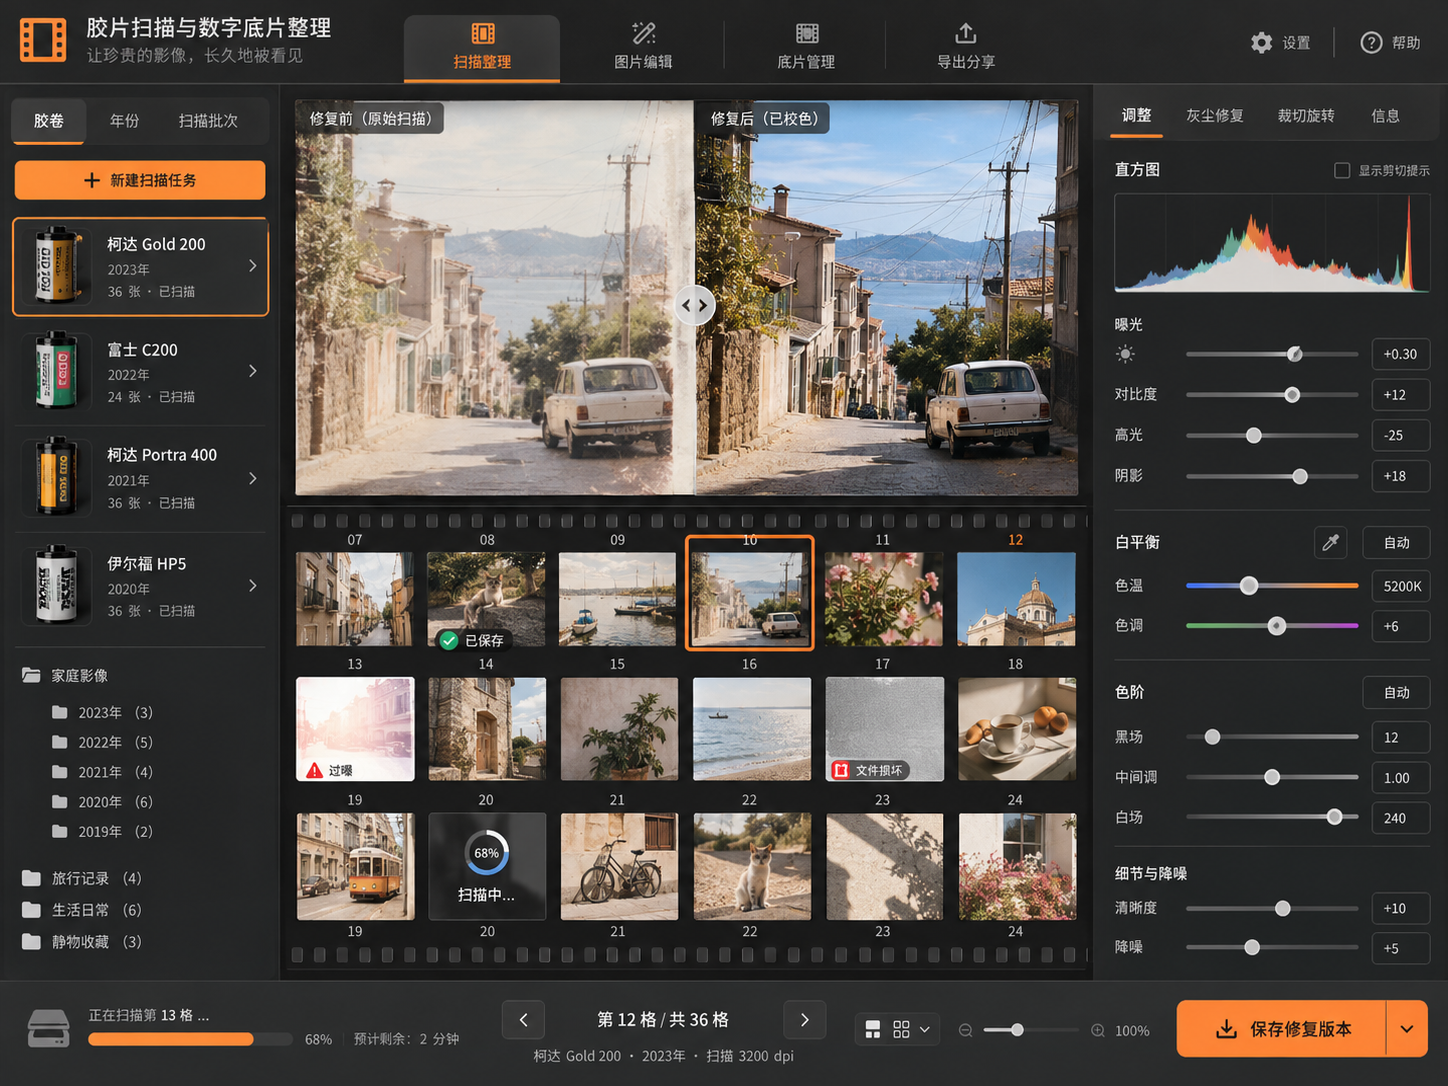
Task: Go to the next frame arrow
Action: pos(805,1020)
